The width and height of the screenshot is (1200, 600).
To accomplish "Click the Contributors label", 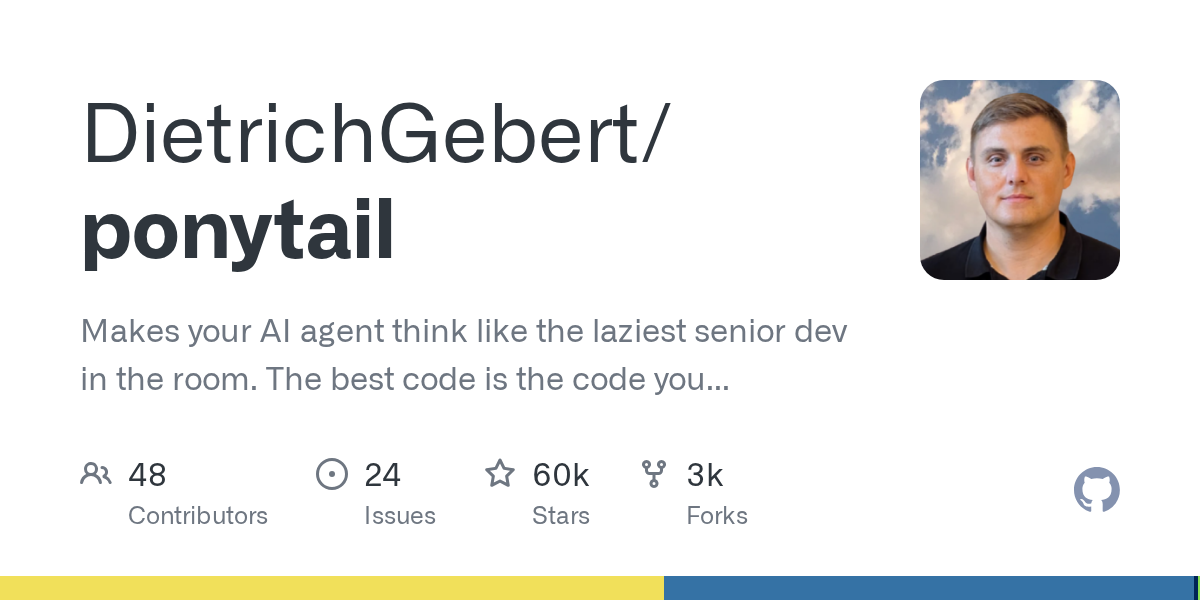I will (x=198, y=516).
